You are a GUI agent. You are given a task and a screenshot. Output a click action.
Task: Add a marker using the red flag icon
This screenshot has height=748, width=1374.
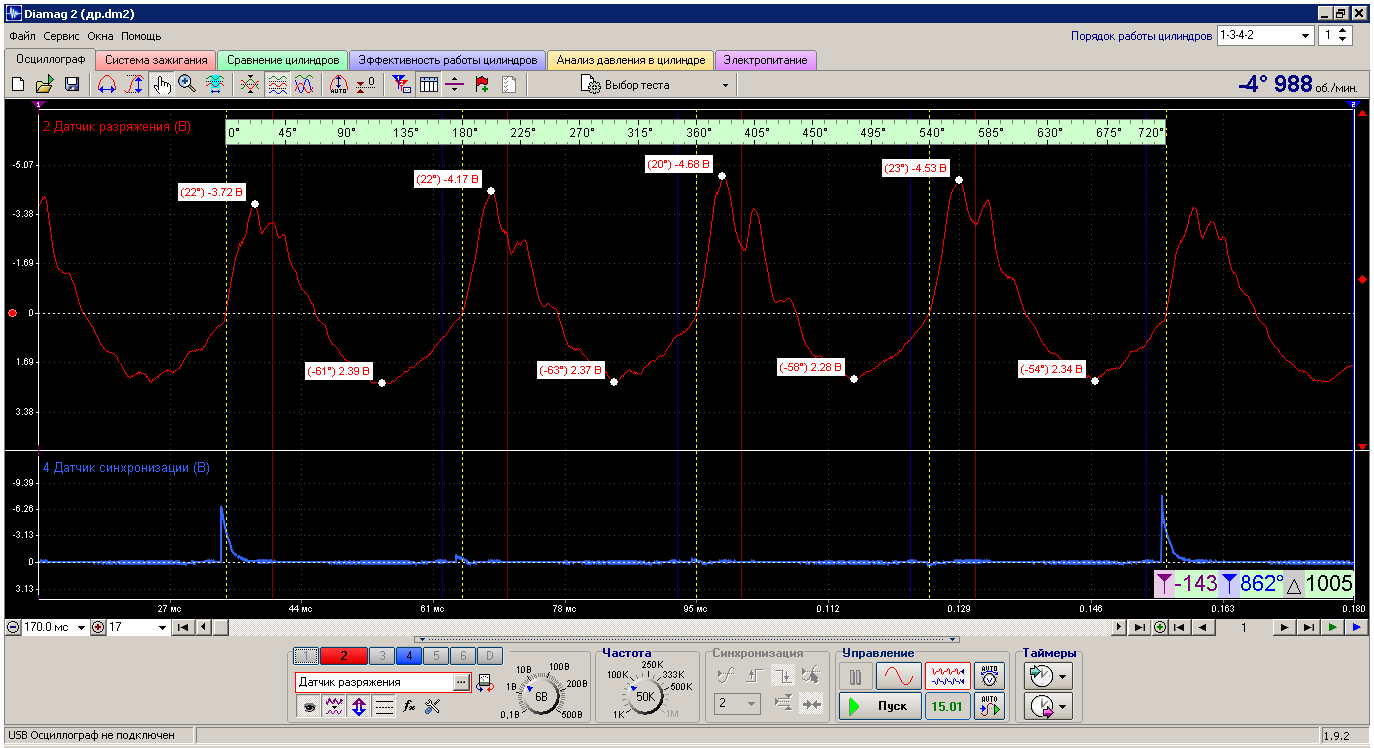482,85
